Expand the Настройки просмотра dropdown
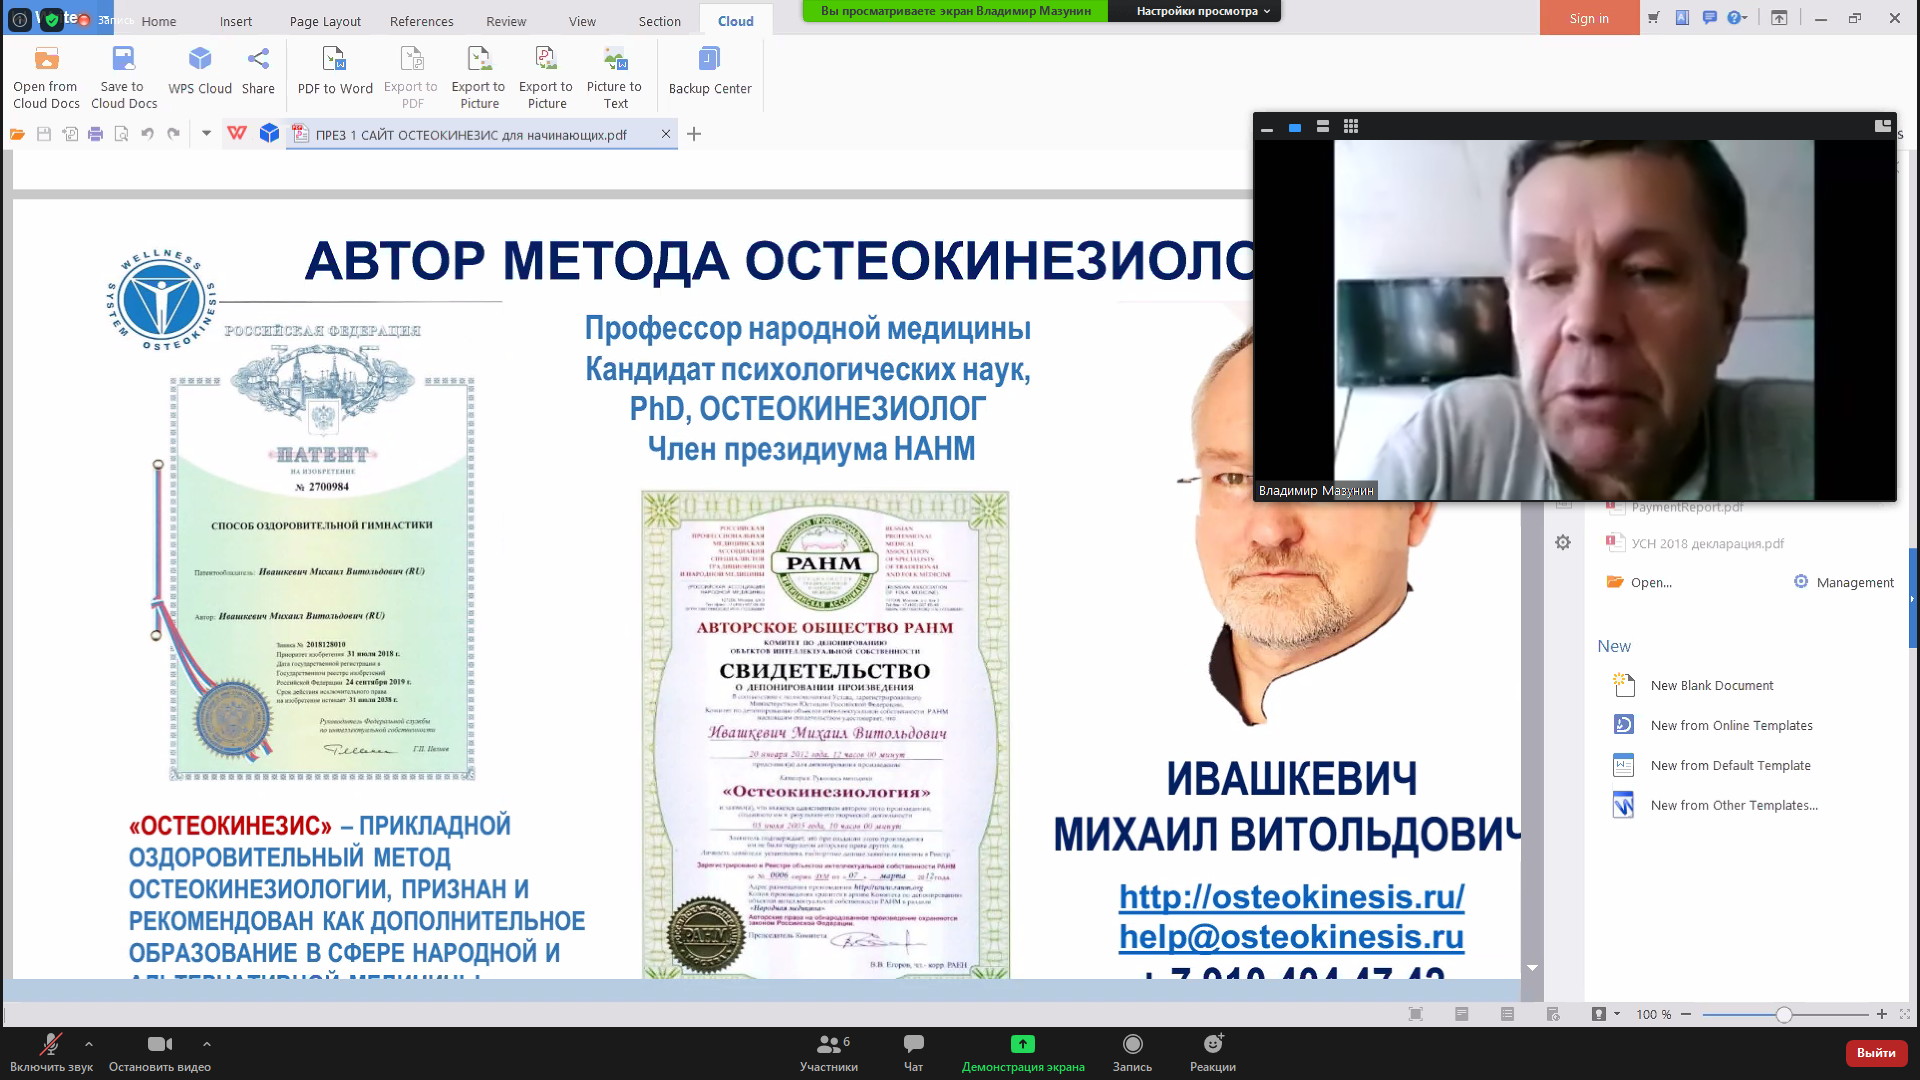The image size is (1920, 1080). pyautogui.click(x=1203, y=11)
